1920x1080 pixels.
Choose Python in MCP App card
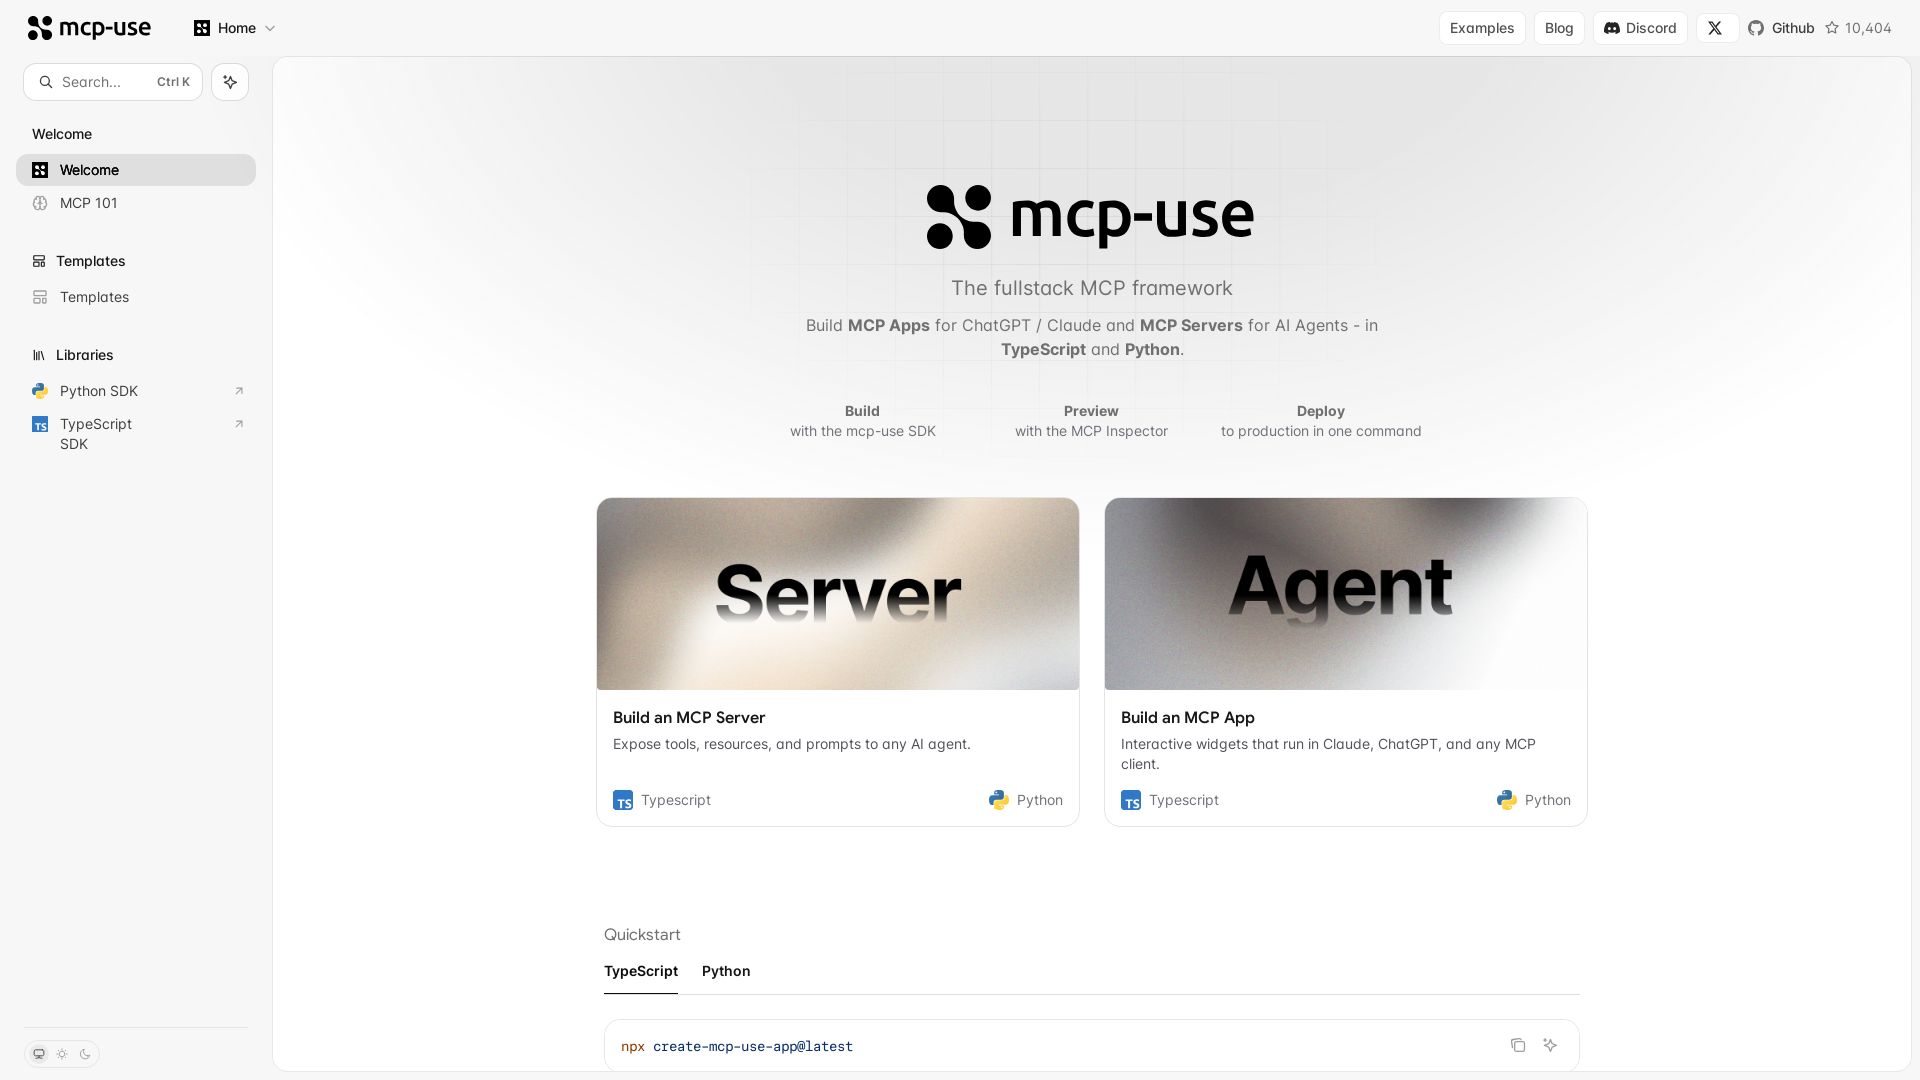1534,800
